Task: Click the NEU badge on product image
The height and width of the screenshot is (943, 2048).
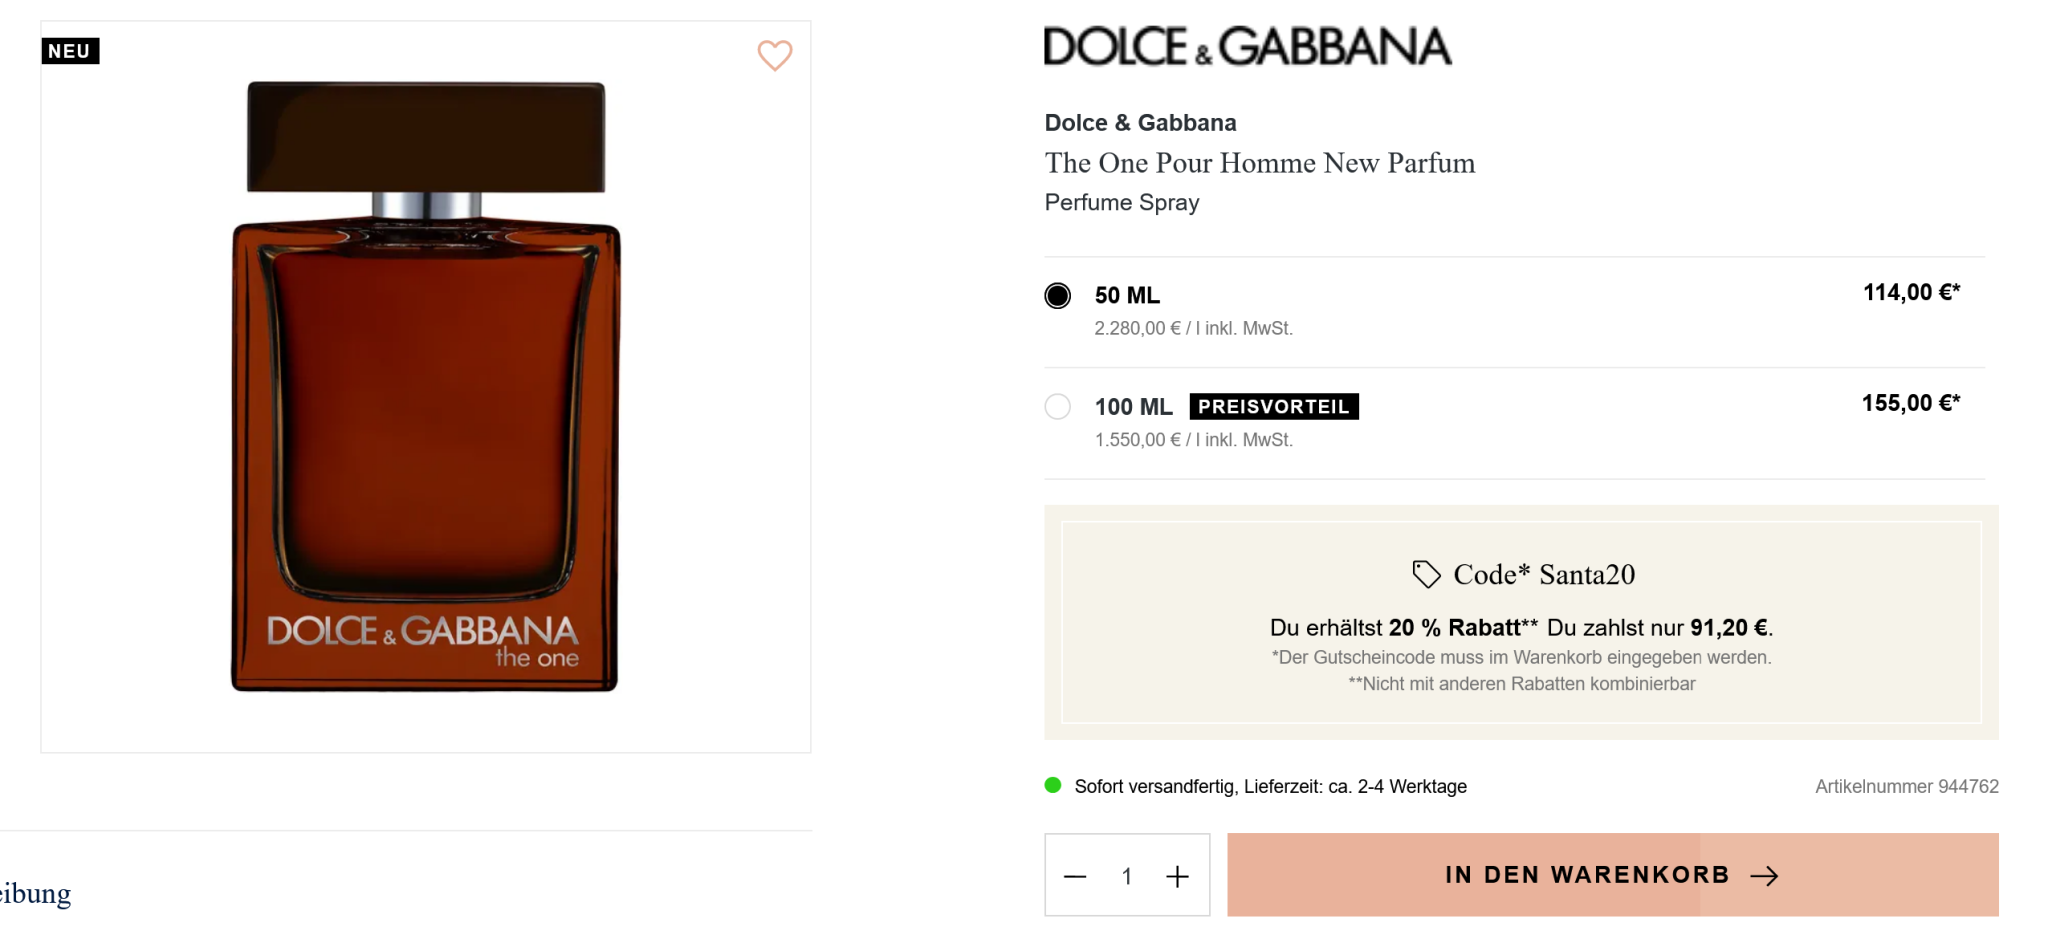Action: click(x=70, y=51)
